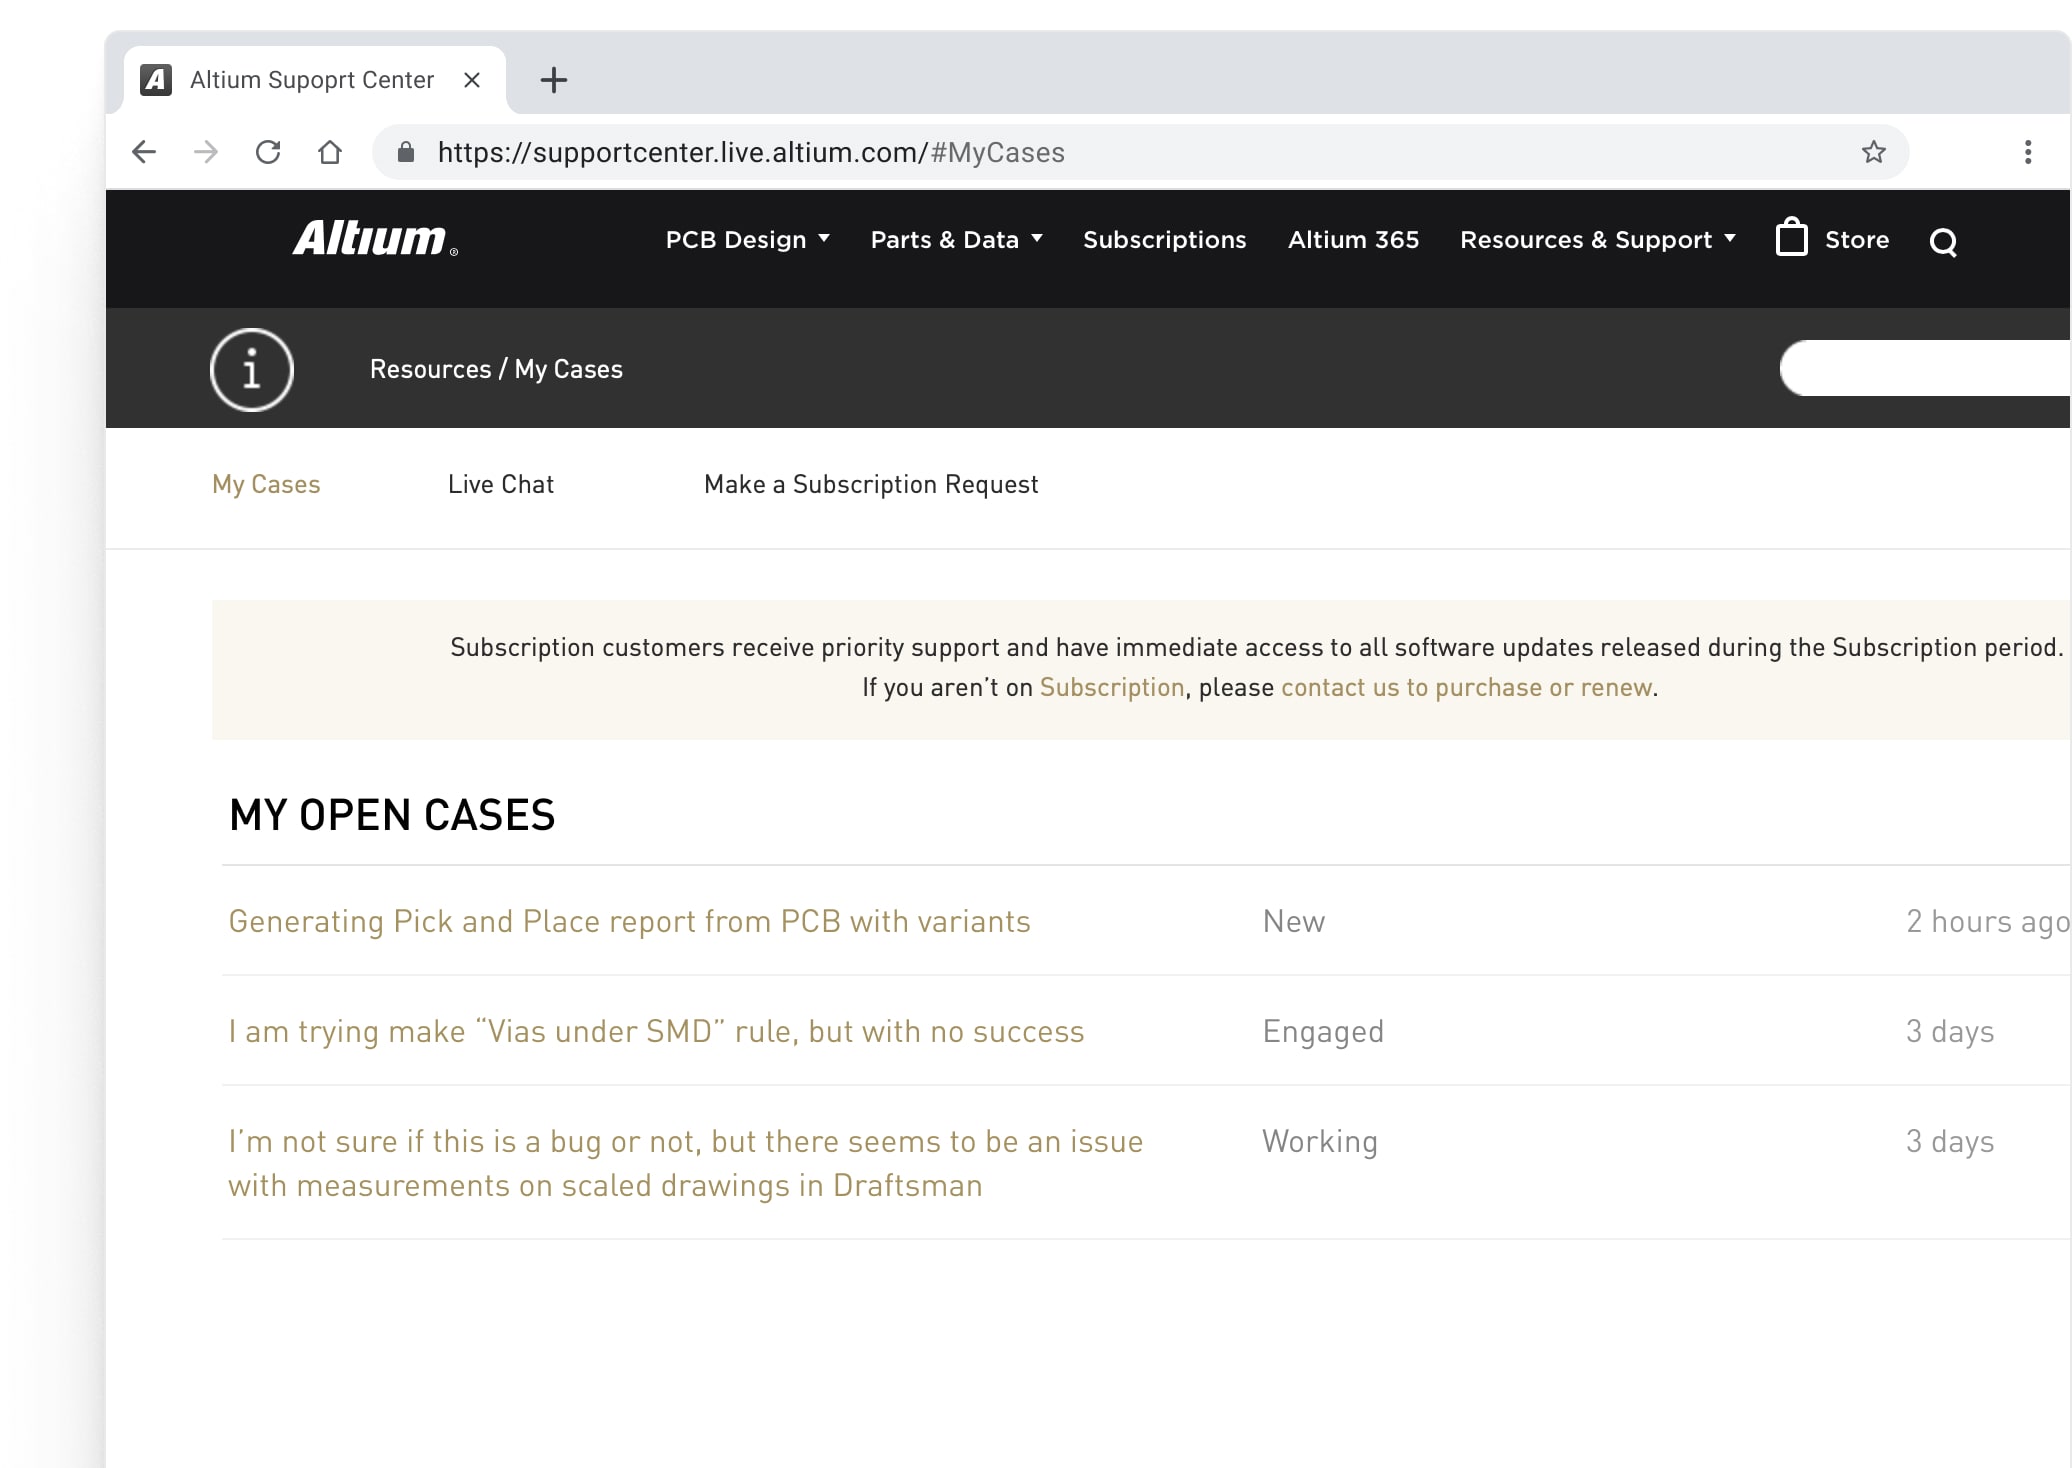The image size is (2072, 1468).
Task: Open Pick and Place report case
Action: click(x=629, y=921)
